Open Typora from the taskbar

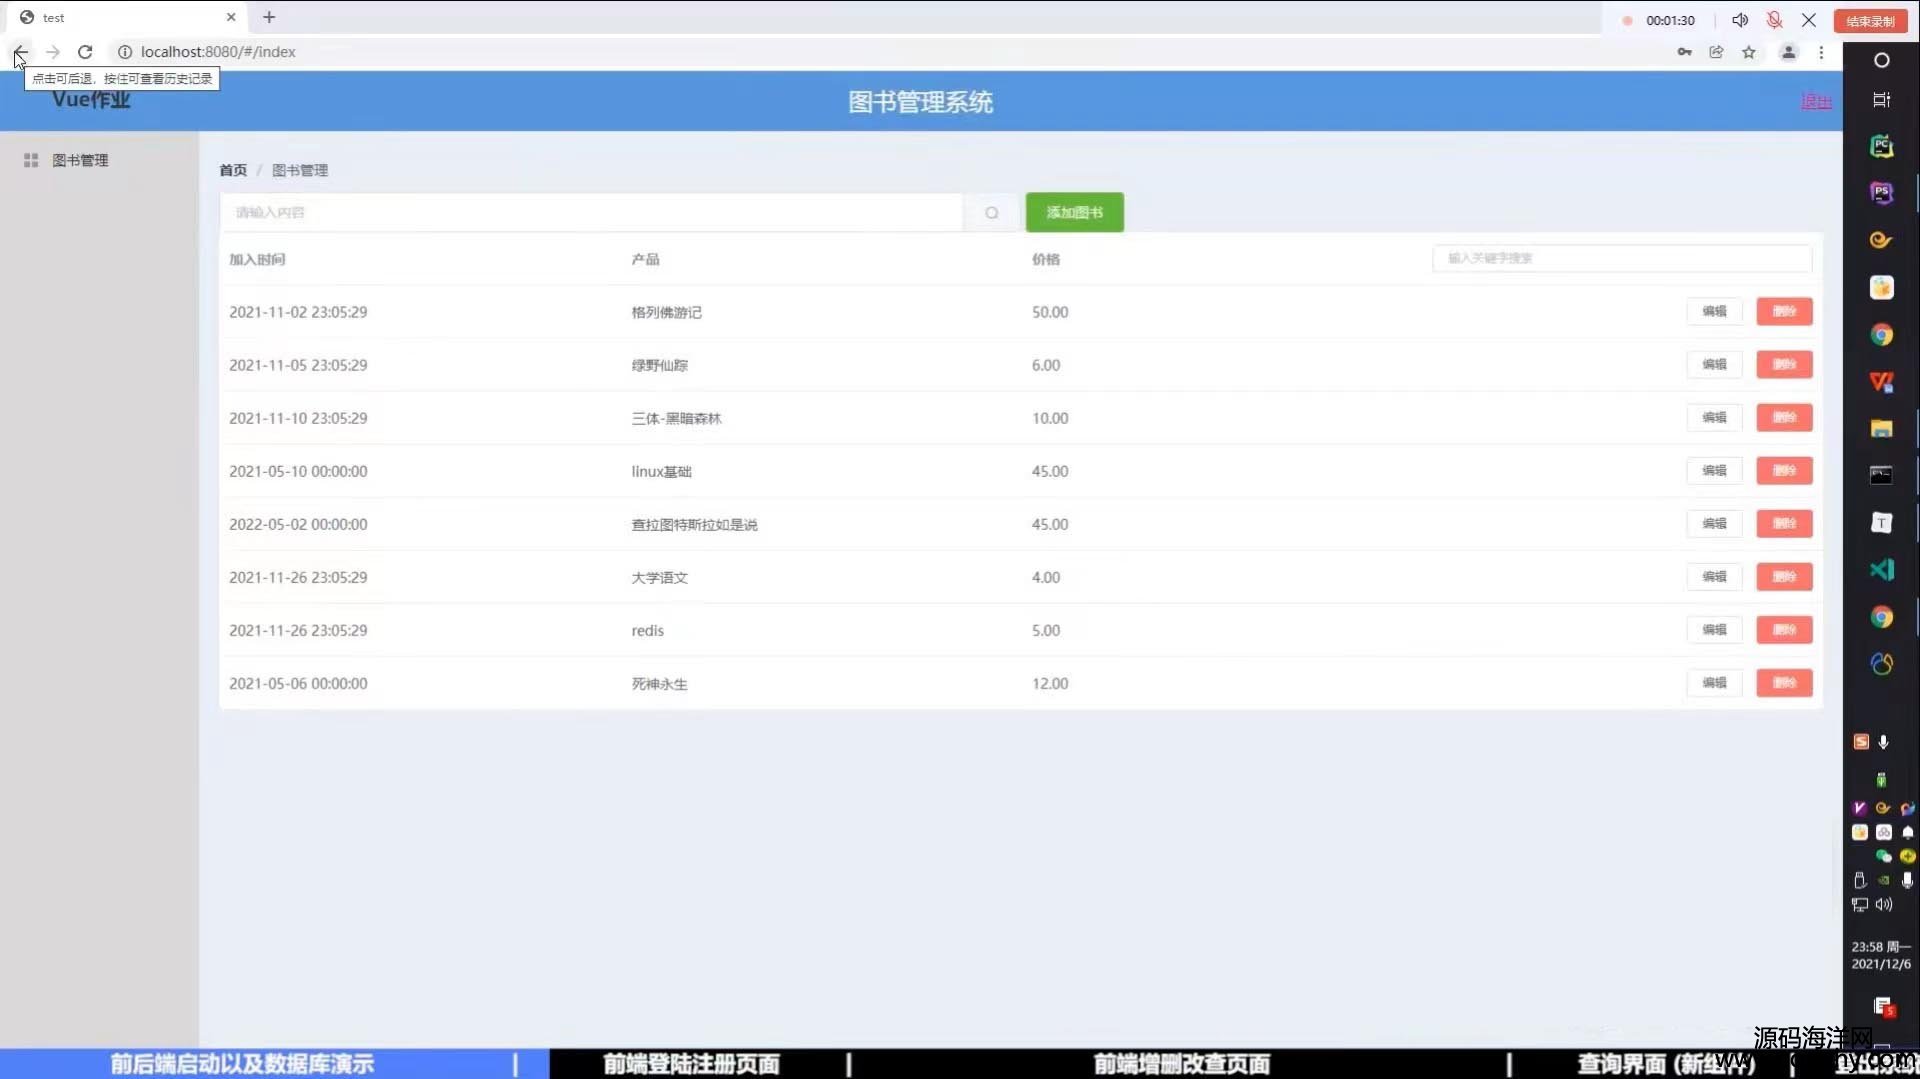point(1881,523)
